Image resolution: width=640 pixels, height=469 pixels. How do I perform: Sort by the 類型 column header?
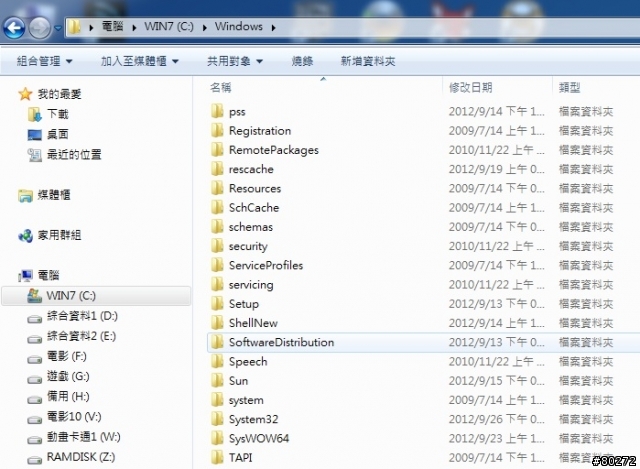click(x=569, y=87)
